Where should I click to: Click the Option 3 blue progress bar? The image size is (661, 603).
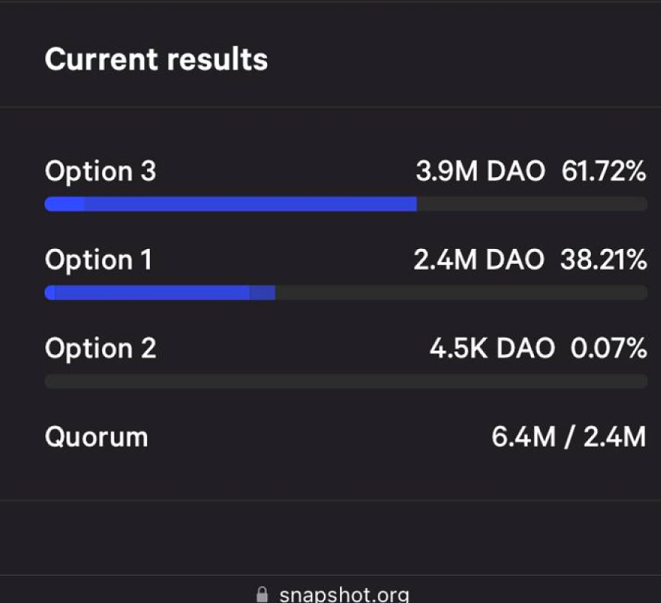(x=231, y=204)
